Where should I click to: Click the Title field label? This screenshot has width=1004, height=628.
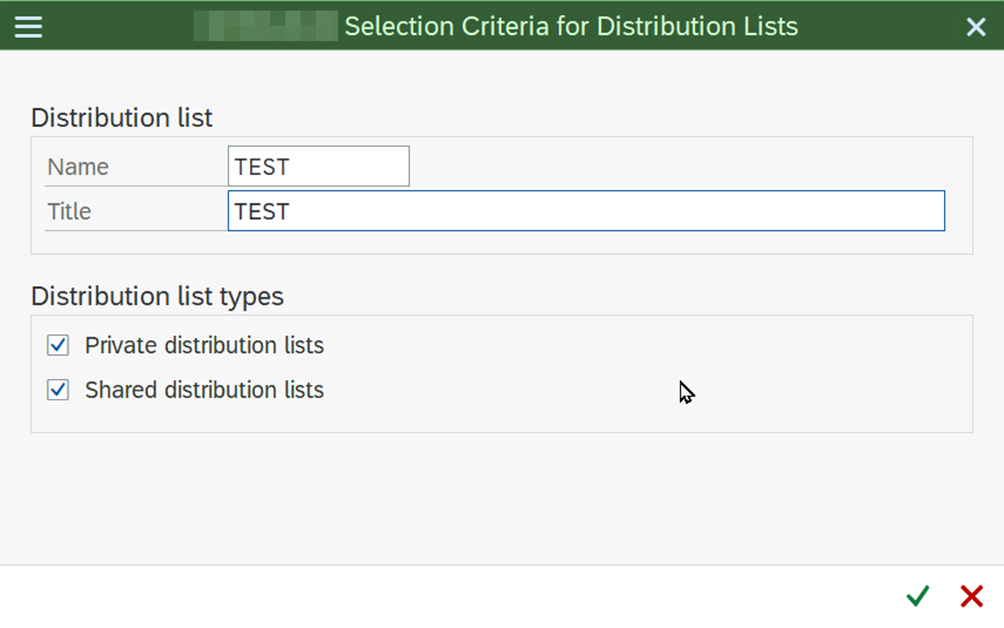(x=69, y=211)
